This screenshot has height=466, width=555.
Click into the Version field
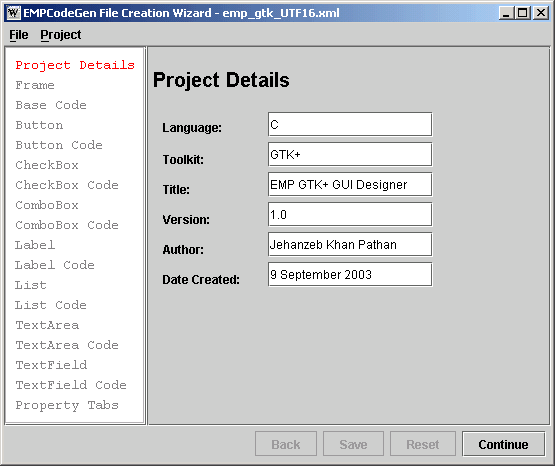pyautogui.click(x=350, y=214)
